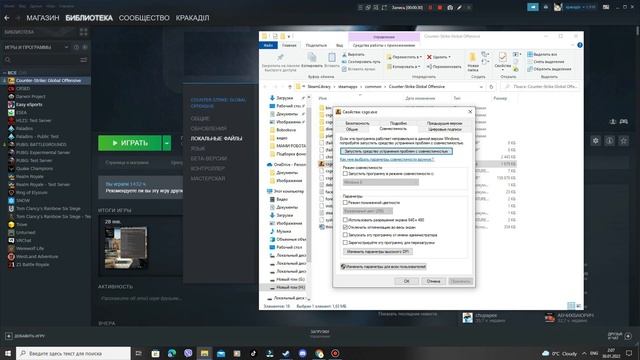Image resolution: width=640 pixels, height=360 pixels.
Task: Enable register for restart checkbox
Action: (x=345, y=242)
